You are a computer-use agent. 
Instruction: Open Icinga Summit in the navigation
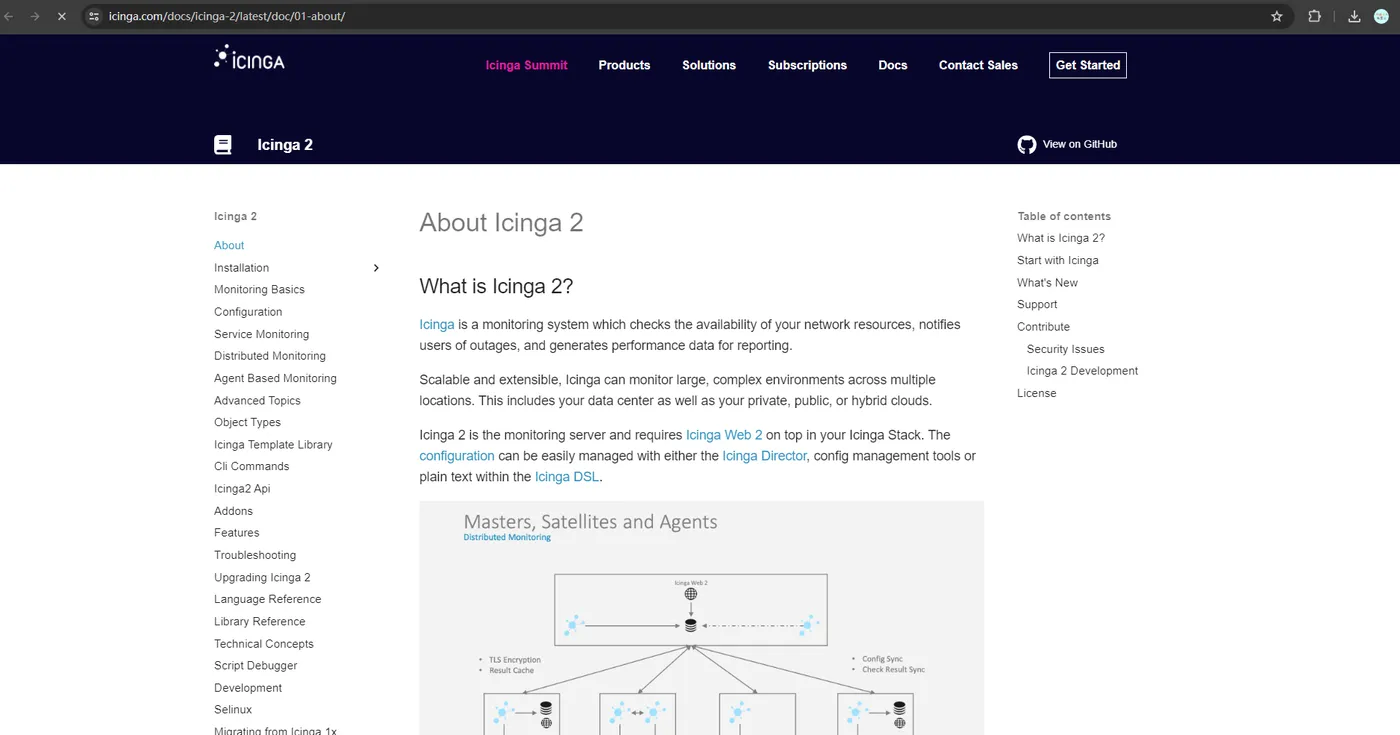(526, 65)
